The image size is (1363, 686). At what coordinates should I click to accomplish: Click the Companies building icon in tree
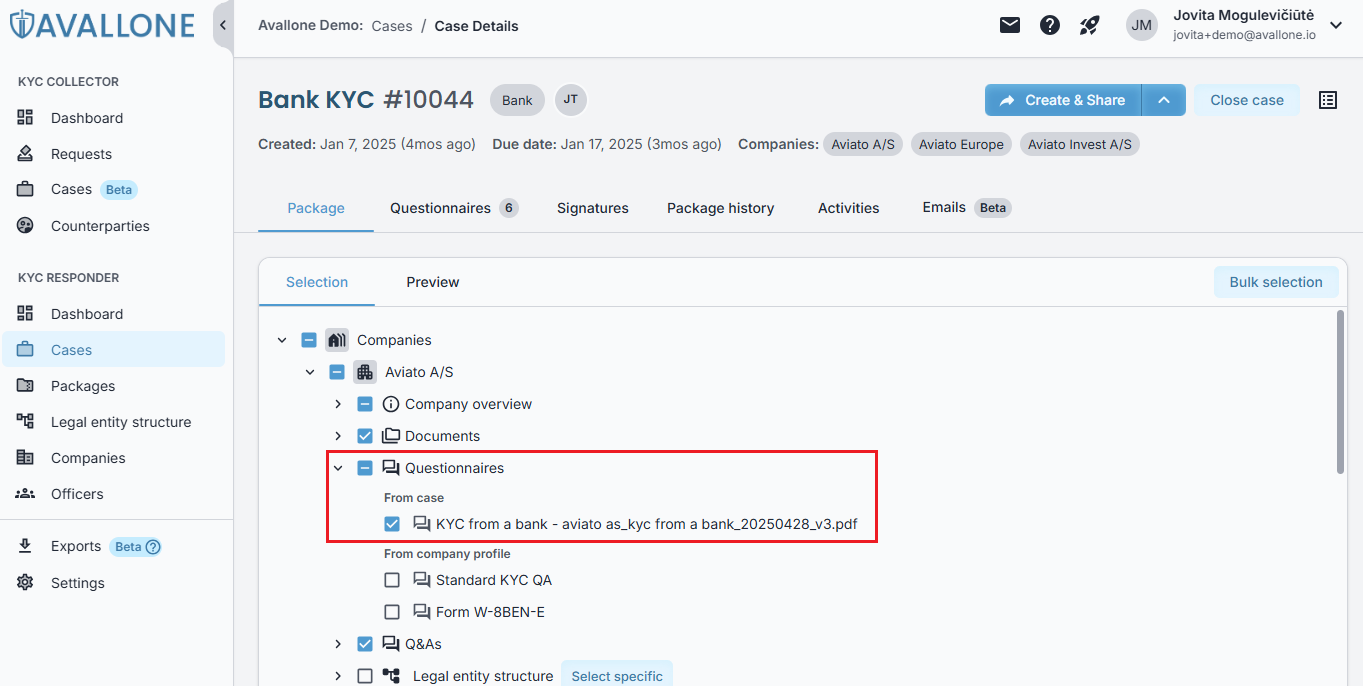[337, 340]
